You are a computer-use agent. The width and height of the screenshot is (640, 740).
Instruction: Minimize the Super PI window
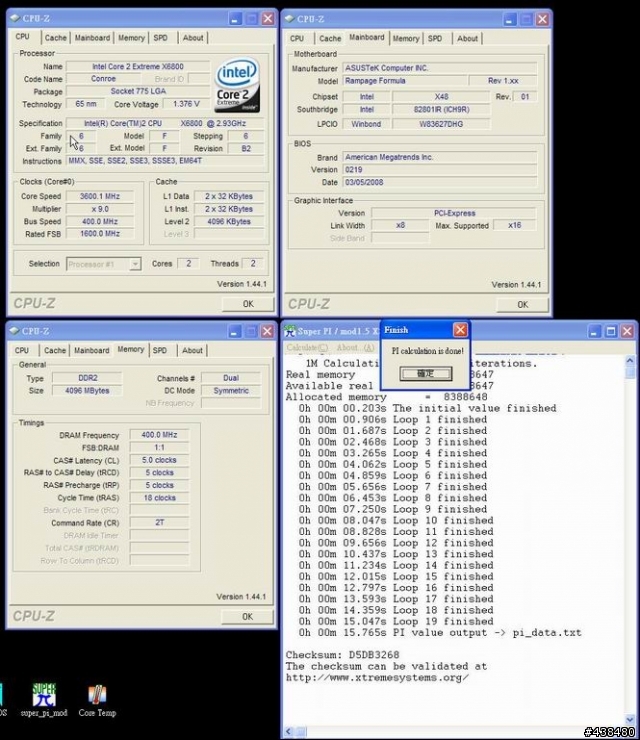tap(594, 331)
